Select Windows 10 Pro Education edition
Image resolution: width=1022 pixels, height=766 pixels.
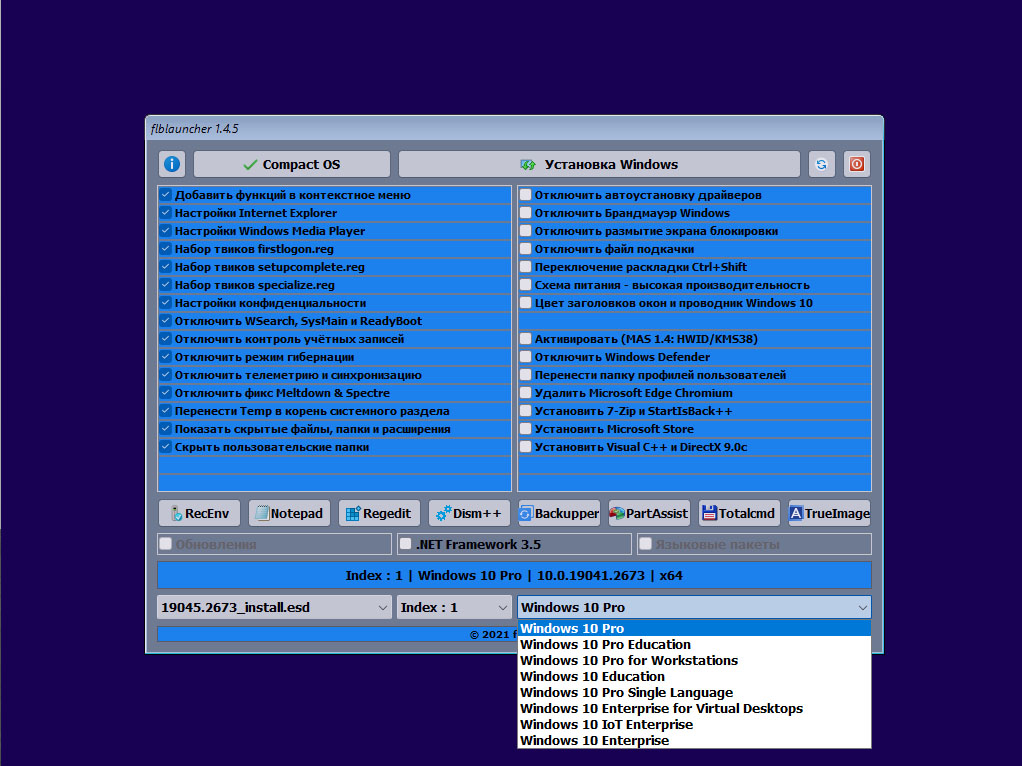click(694, 644)
